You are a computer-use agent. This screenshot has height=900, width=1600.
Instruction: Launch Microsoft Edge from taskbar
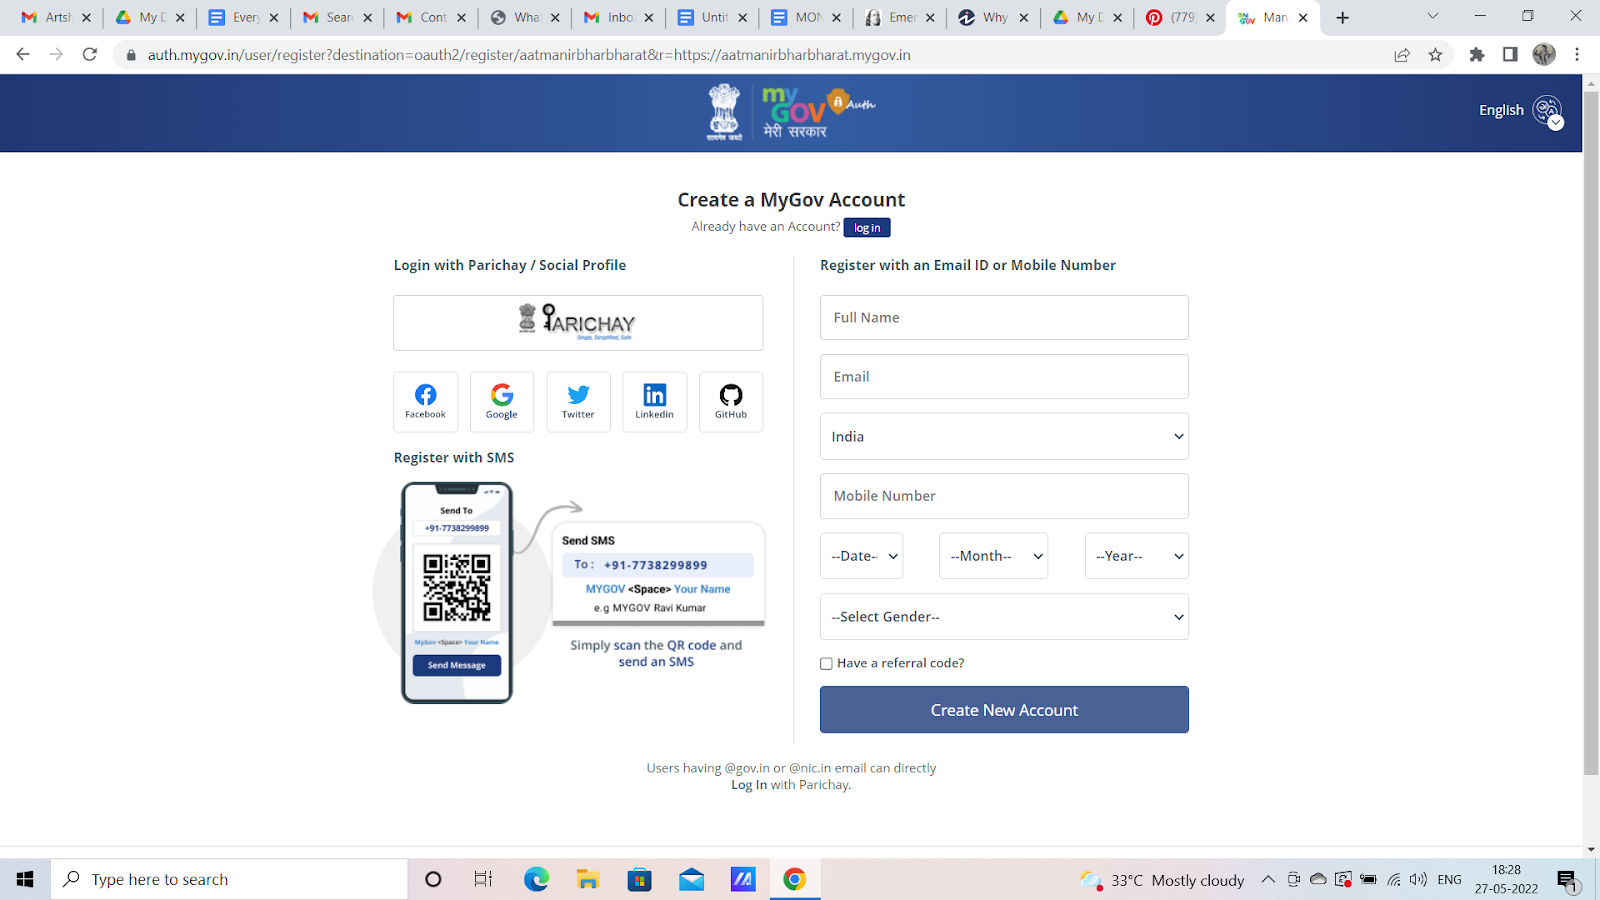(x=536, y=879)
